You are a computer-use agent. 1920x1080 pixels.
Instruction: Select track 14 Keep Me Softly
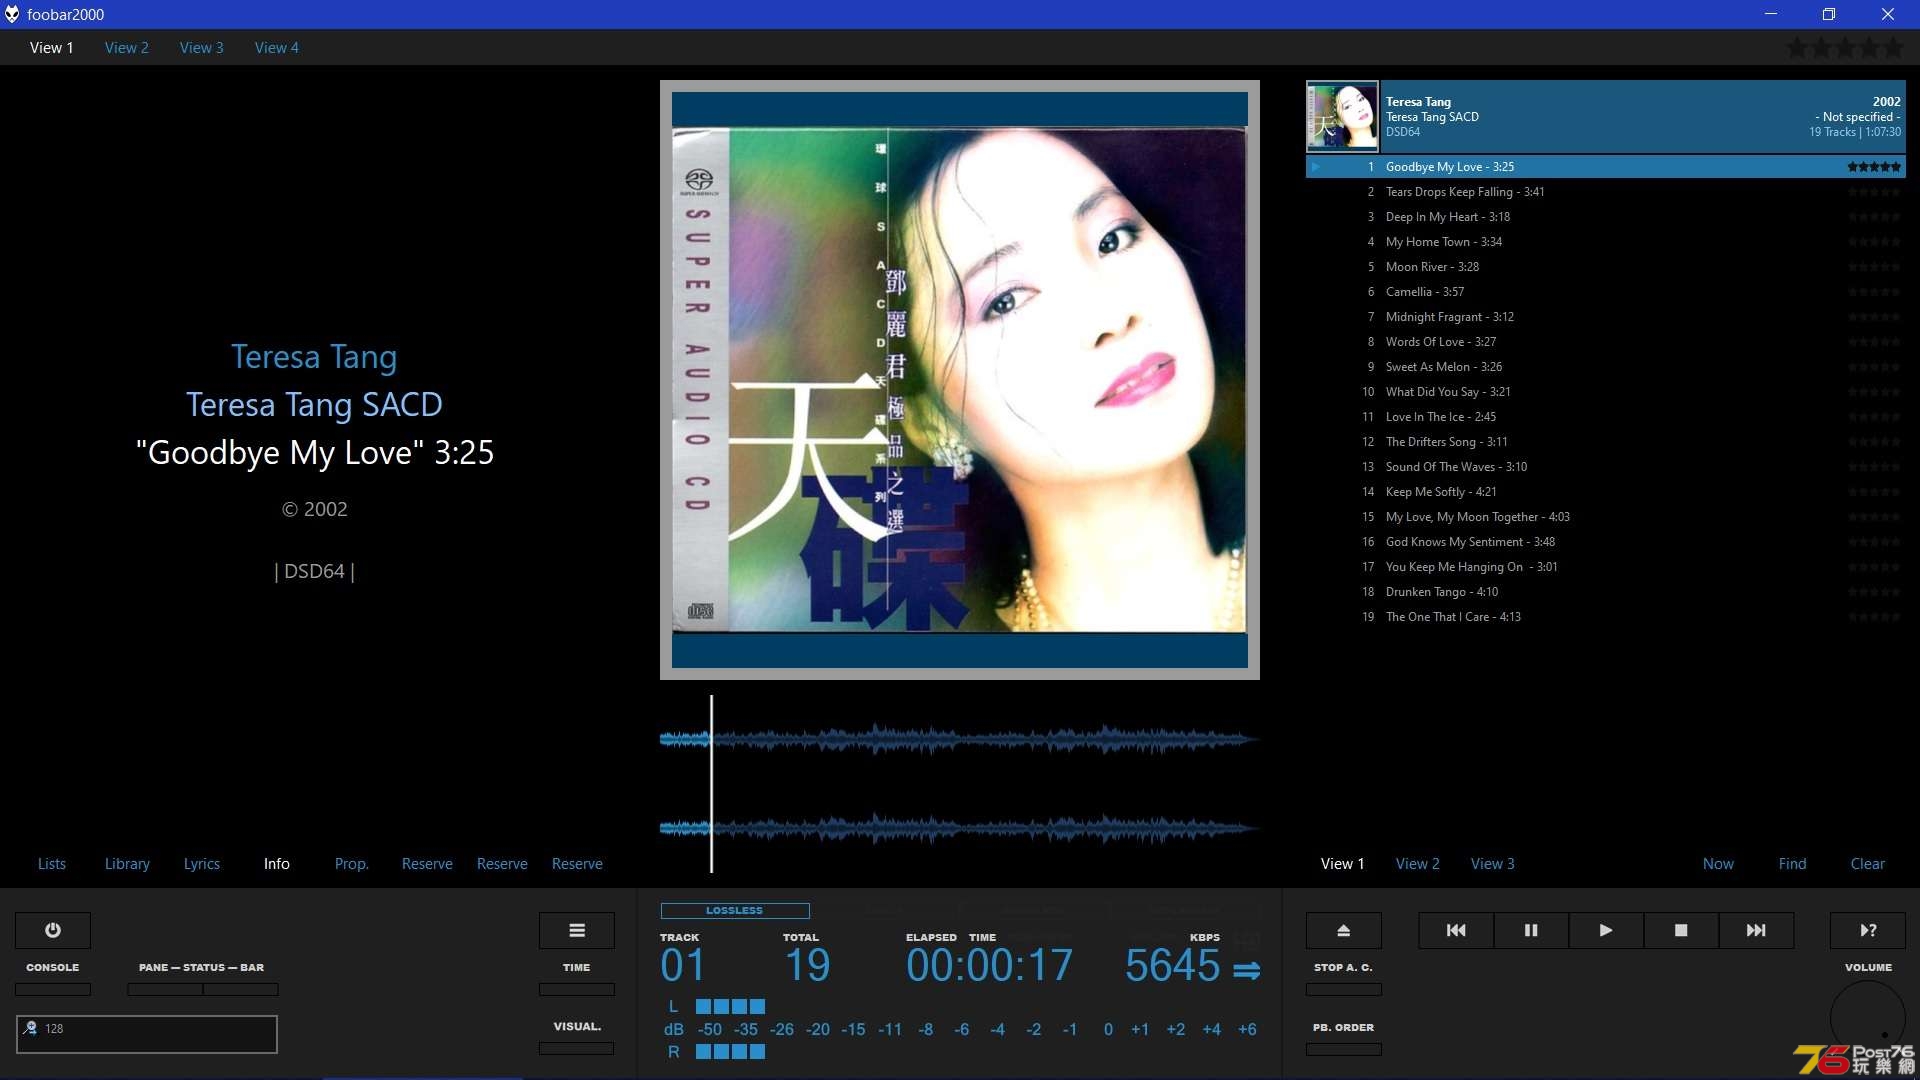(1606, 492)
